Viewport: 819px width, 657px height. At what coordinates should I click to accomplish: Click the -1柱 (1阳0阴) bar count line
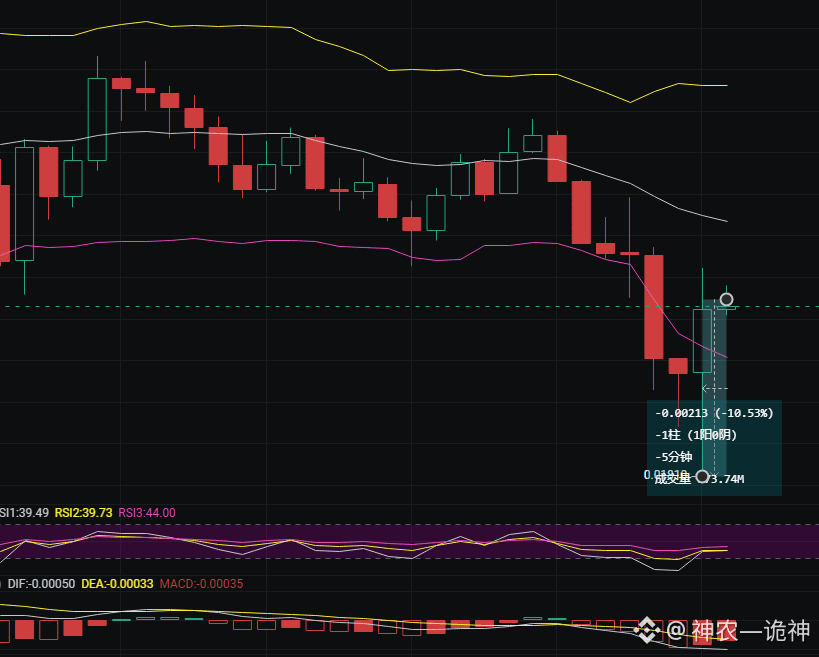[696, 435]
